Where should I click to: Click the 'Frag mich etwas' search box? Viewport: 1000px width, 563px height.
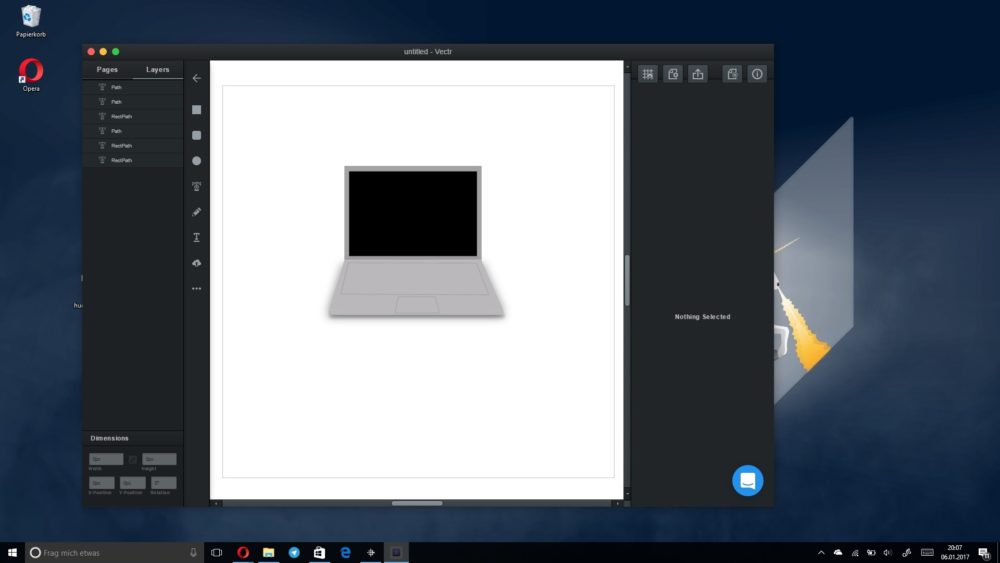[114, 552]
